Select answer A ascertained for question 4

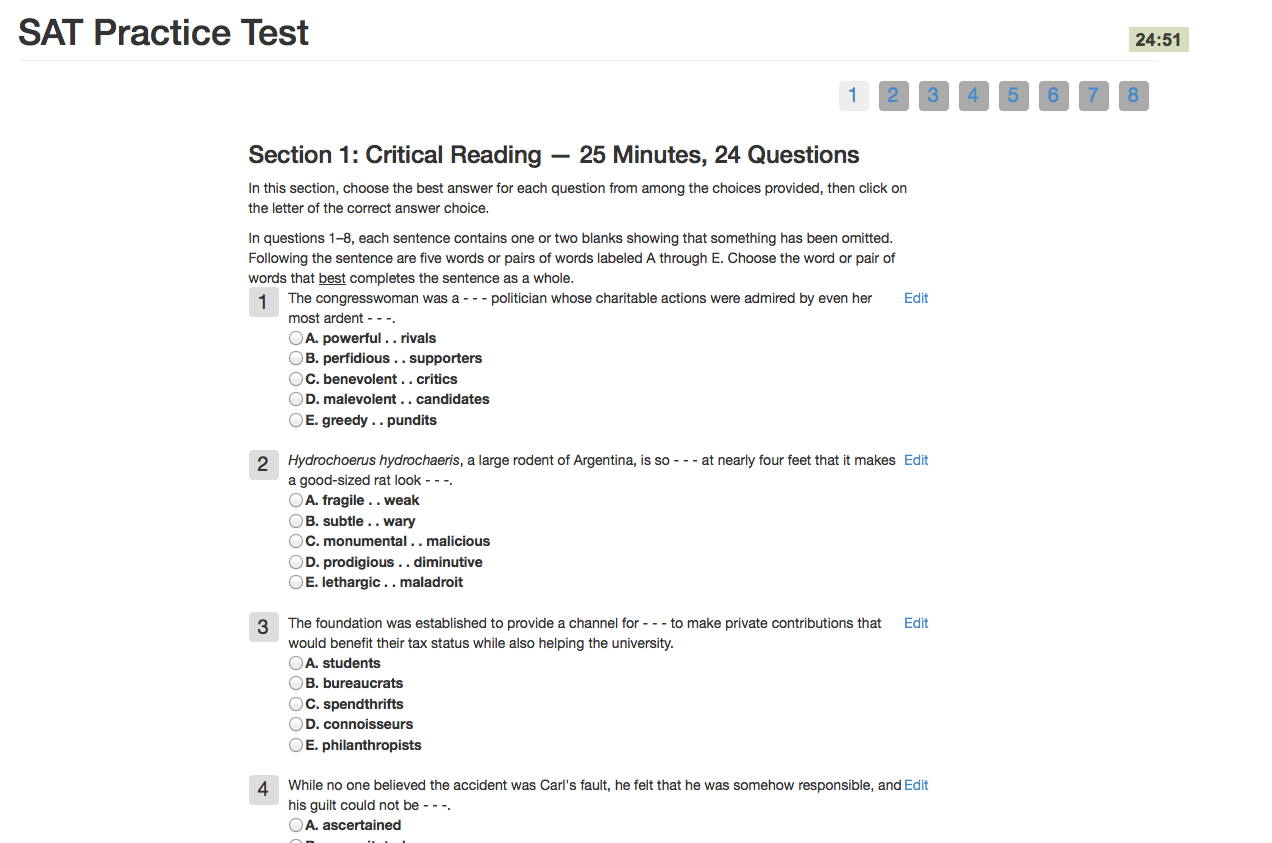(x=296, y=825)
